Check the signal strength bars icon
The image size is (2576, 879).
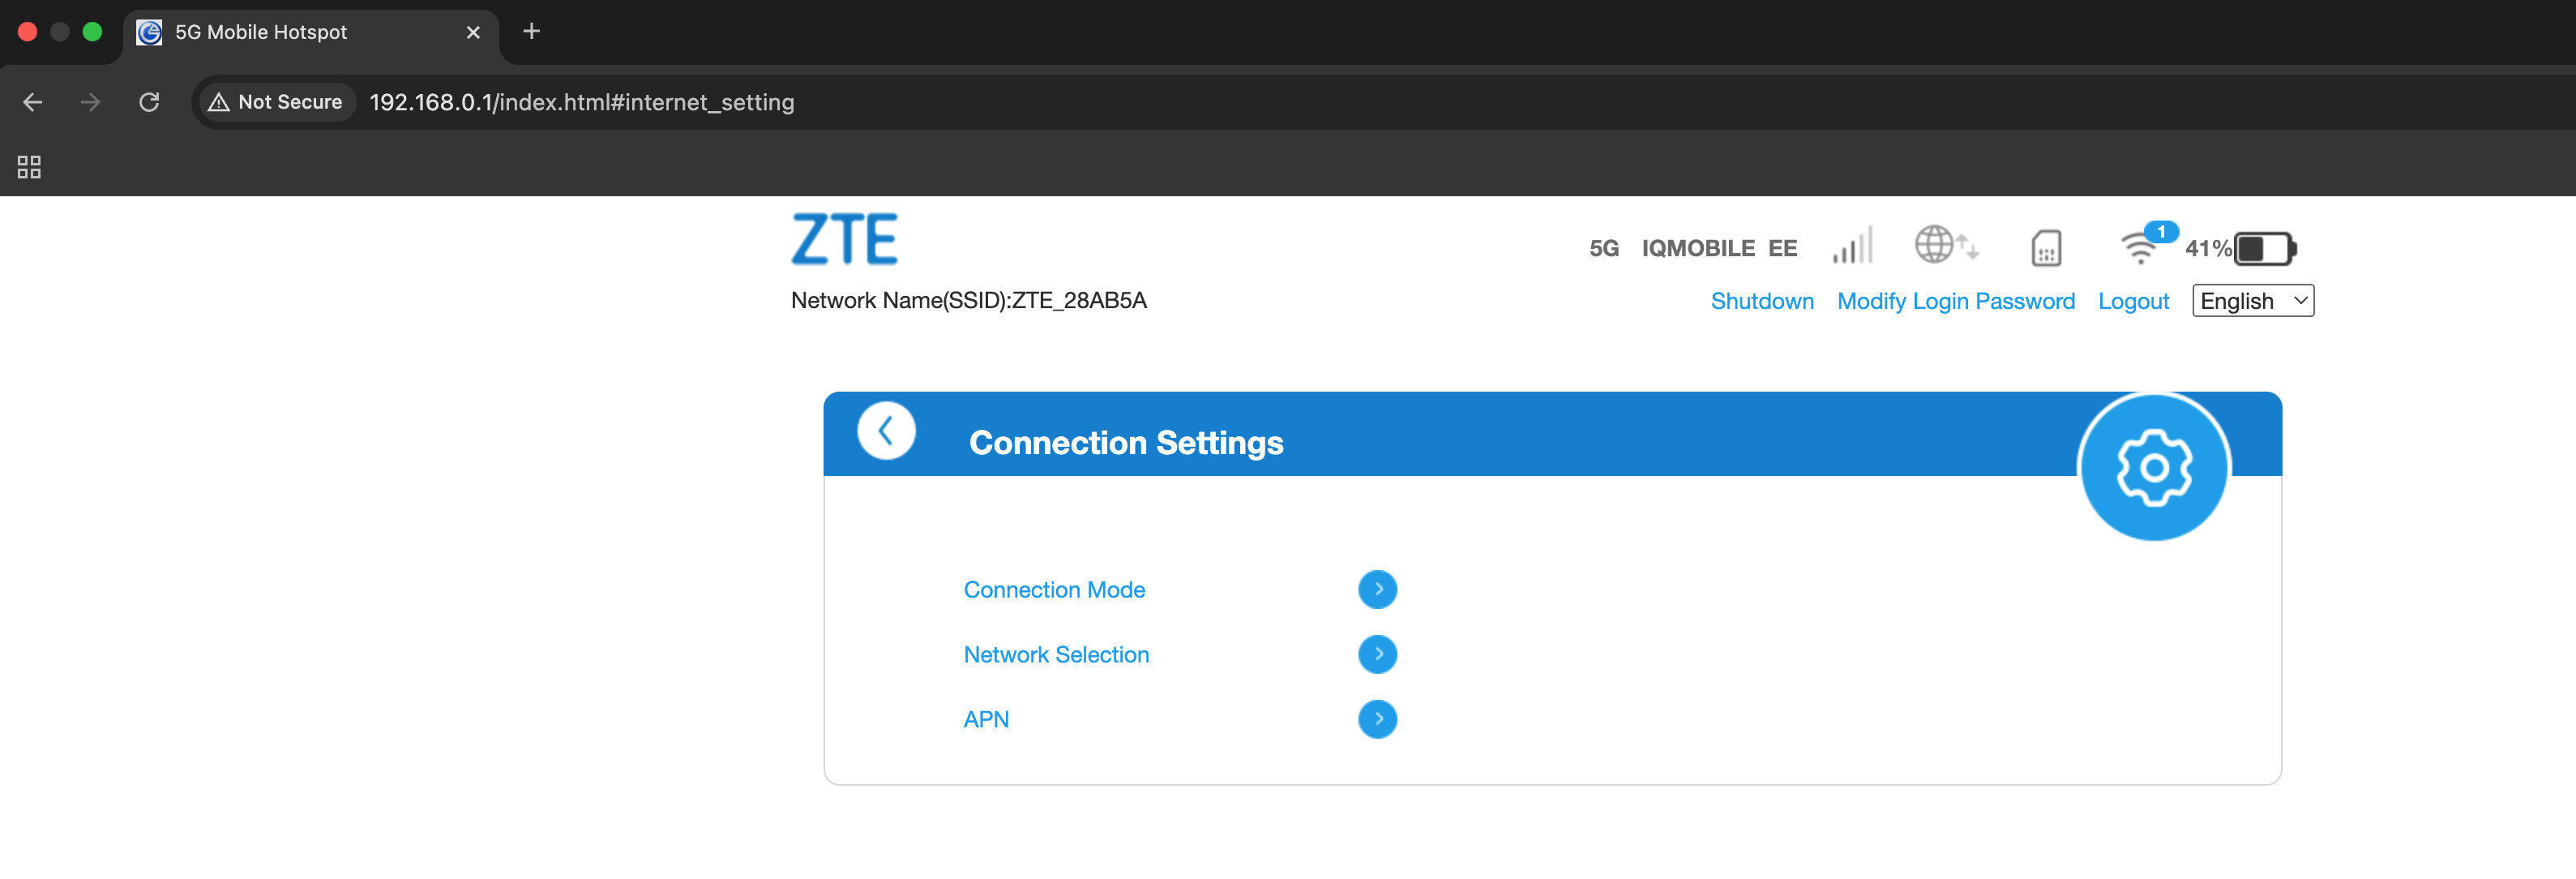tap(1851, 246)
